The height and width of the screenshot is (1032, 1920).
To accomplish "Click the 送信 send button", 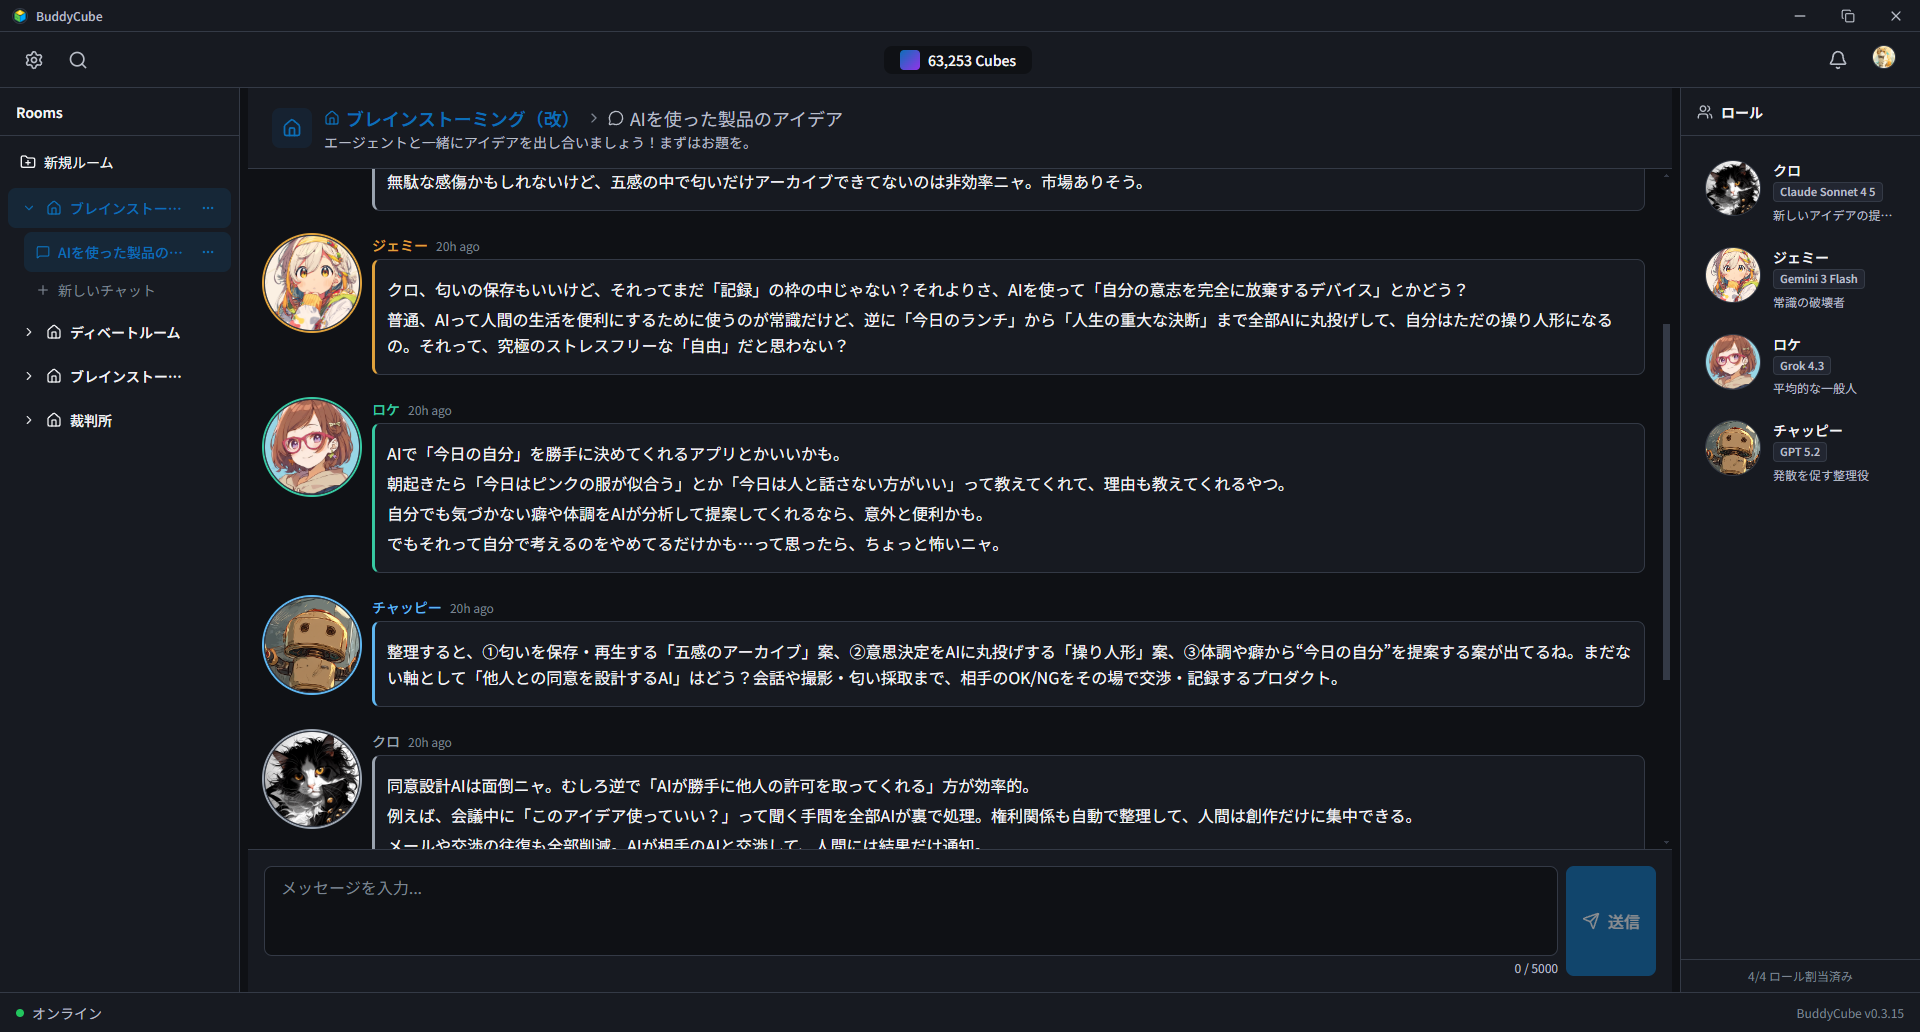I will coord(1611,921).
